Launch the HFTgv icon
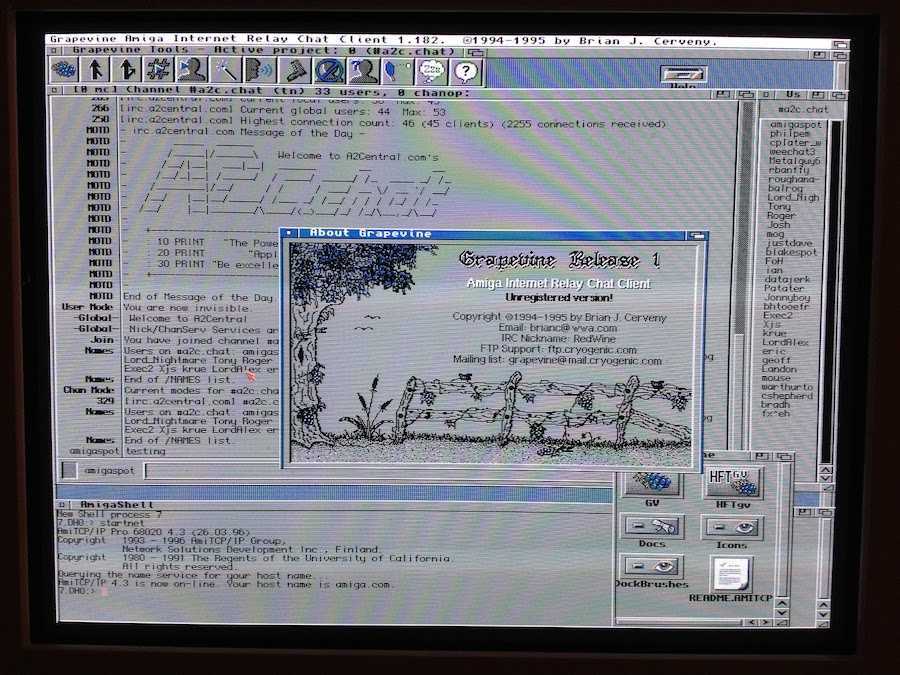 coord(731,481)
